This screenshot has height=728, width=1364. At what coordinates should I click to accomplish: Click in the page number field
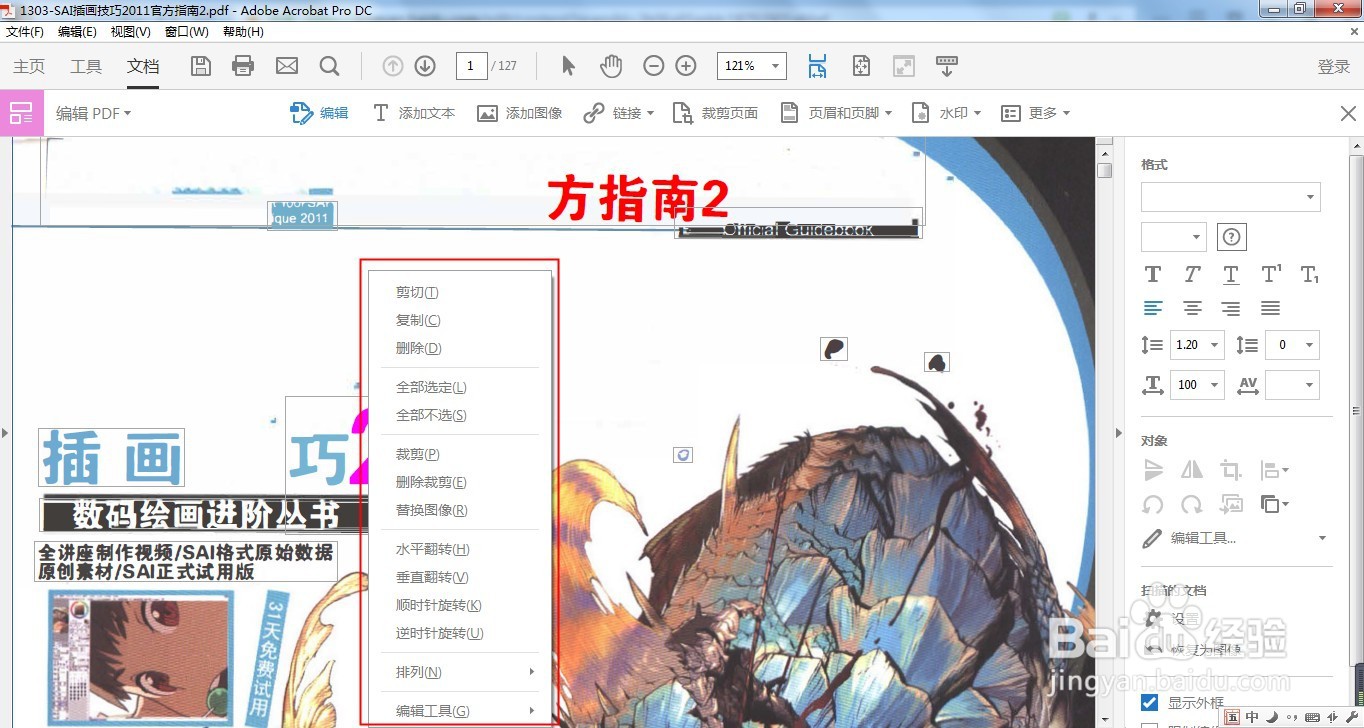[471, 65]
